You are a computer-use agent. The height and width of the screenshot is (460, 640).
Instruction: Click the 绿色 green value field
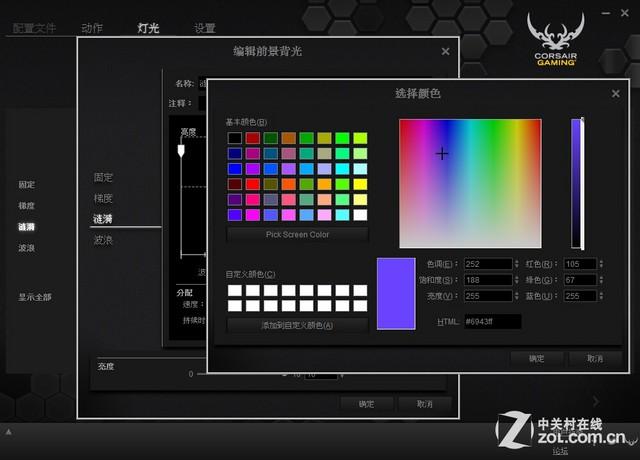[580, 280]
